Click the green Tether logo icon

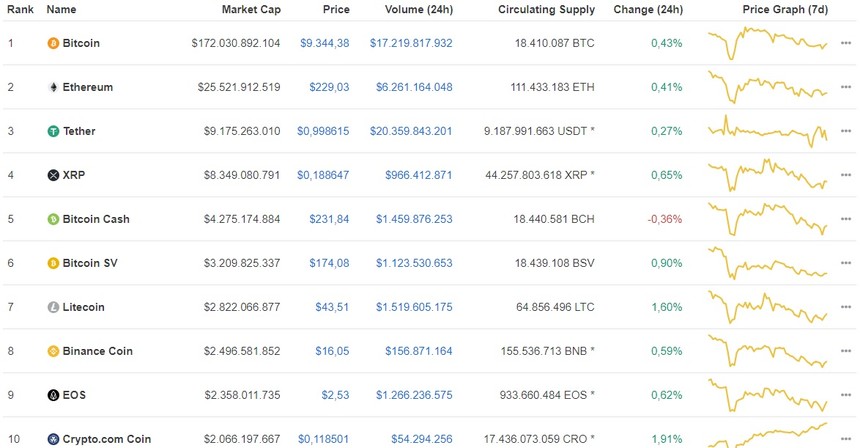(x=53, y=131)
